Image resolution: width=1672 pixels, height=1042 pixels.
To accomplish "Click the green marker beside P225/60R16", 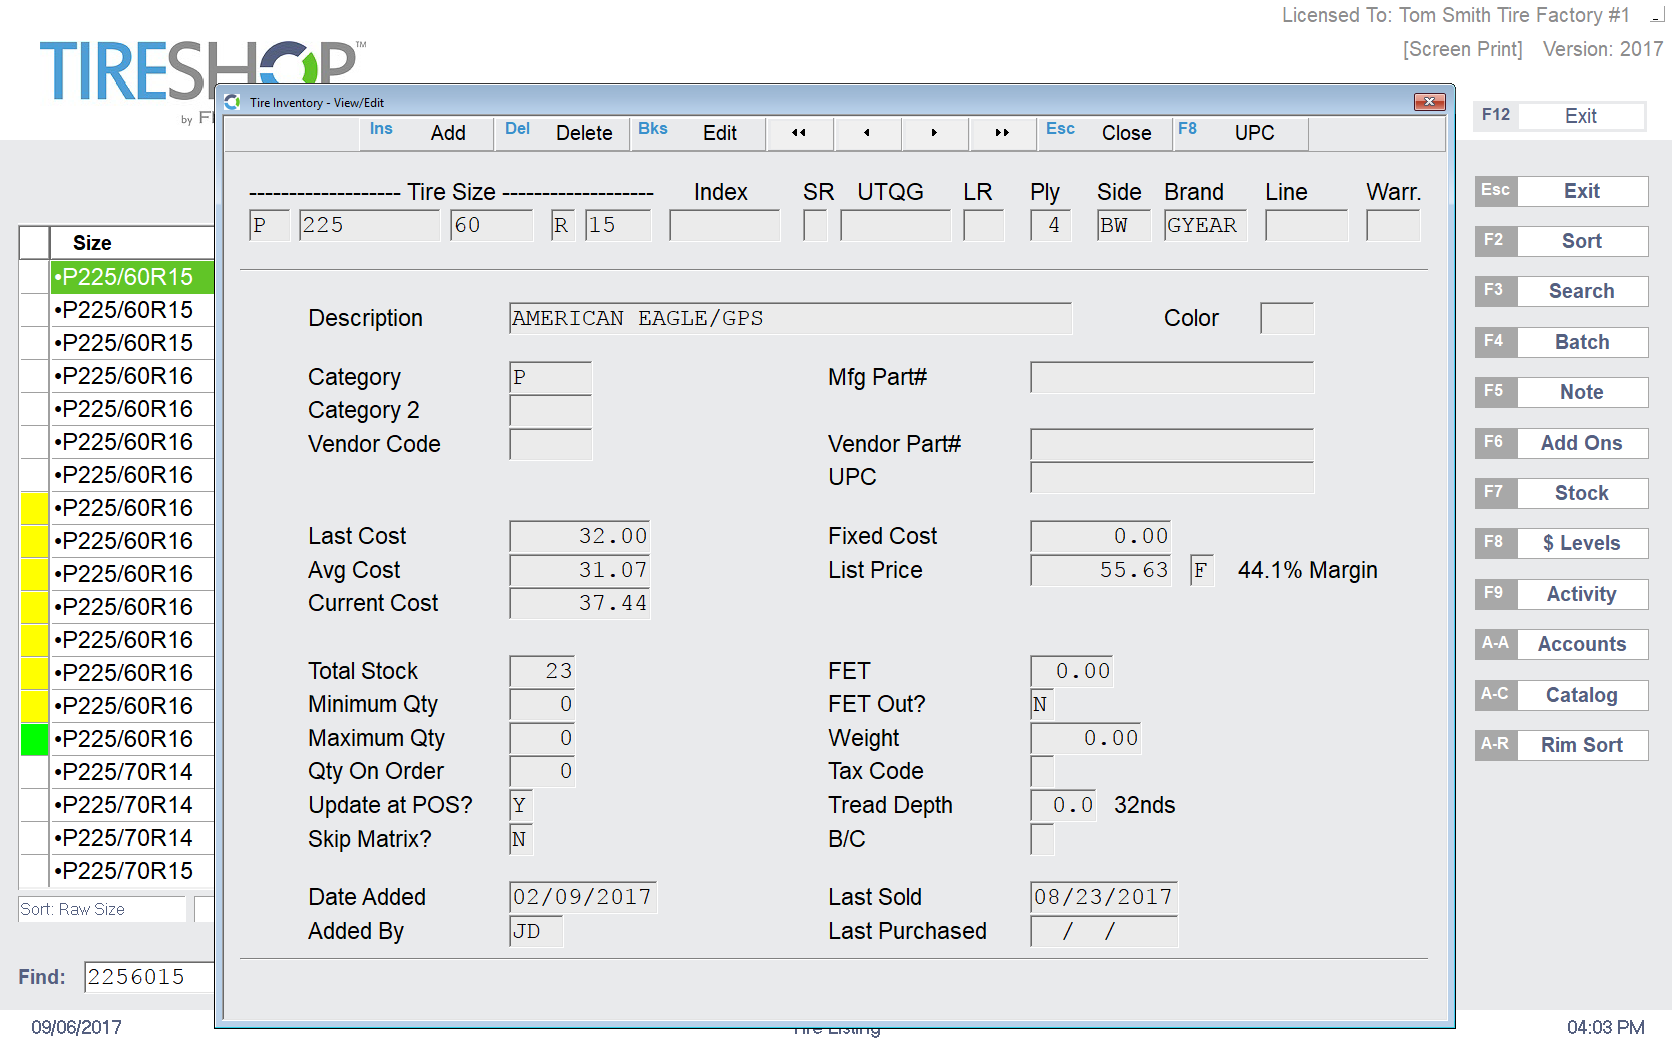I will 35,739.
